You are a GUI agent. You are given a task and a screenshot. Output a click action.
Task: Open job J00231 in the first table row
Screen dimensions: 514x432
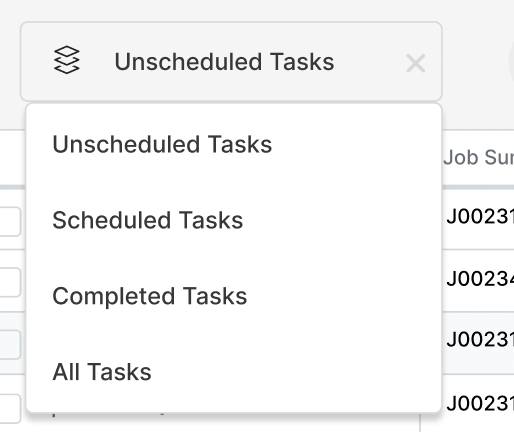click(x=480, y=216)
